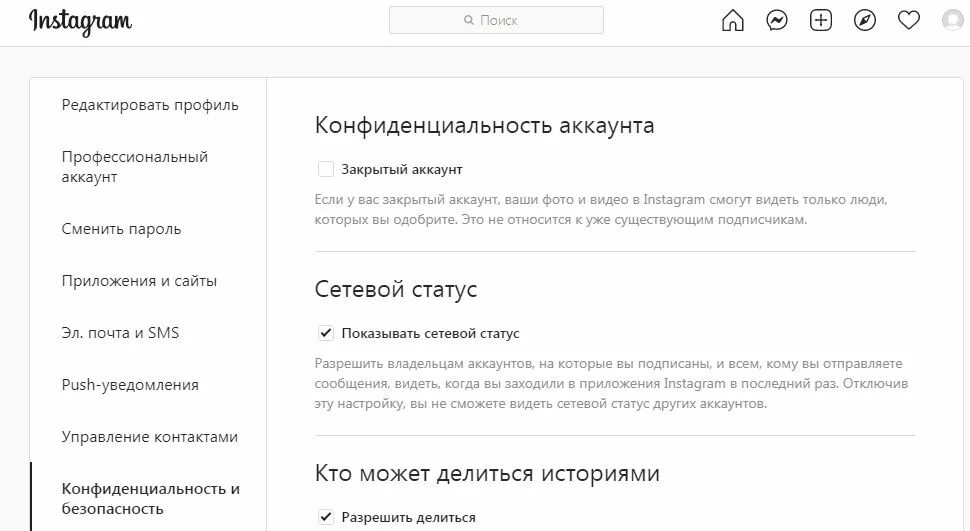970x531 pixels.
Task: Open the Explore compass icon
Action: [x=864, y=20]
